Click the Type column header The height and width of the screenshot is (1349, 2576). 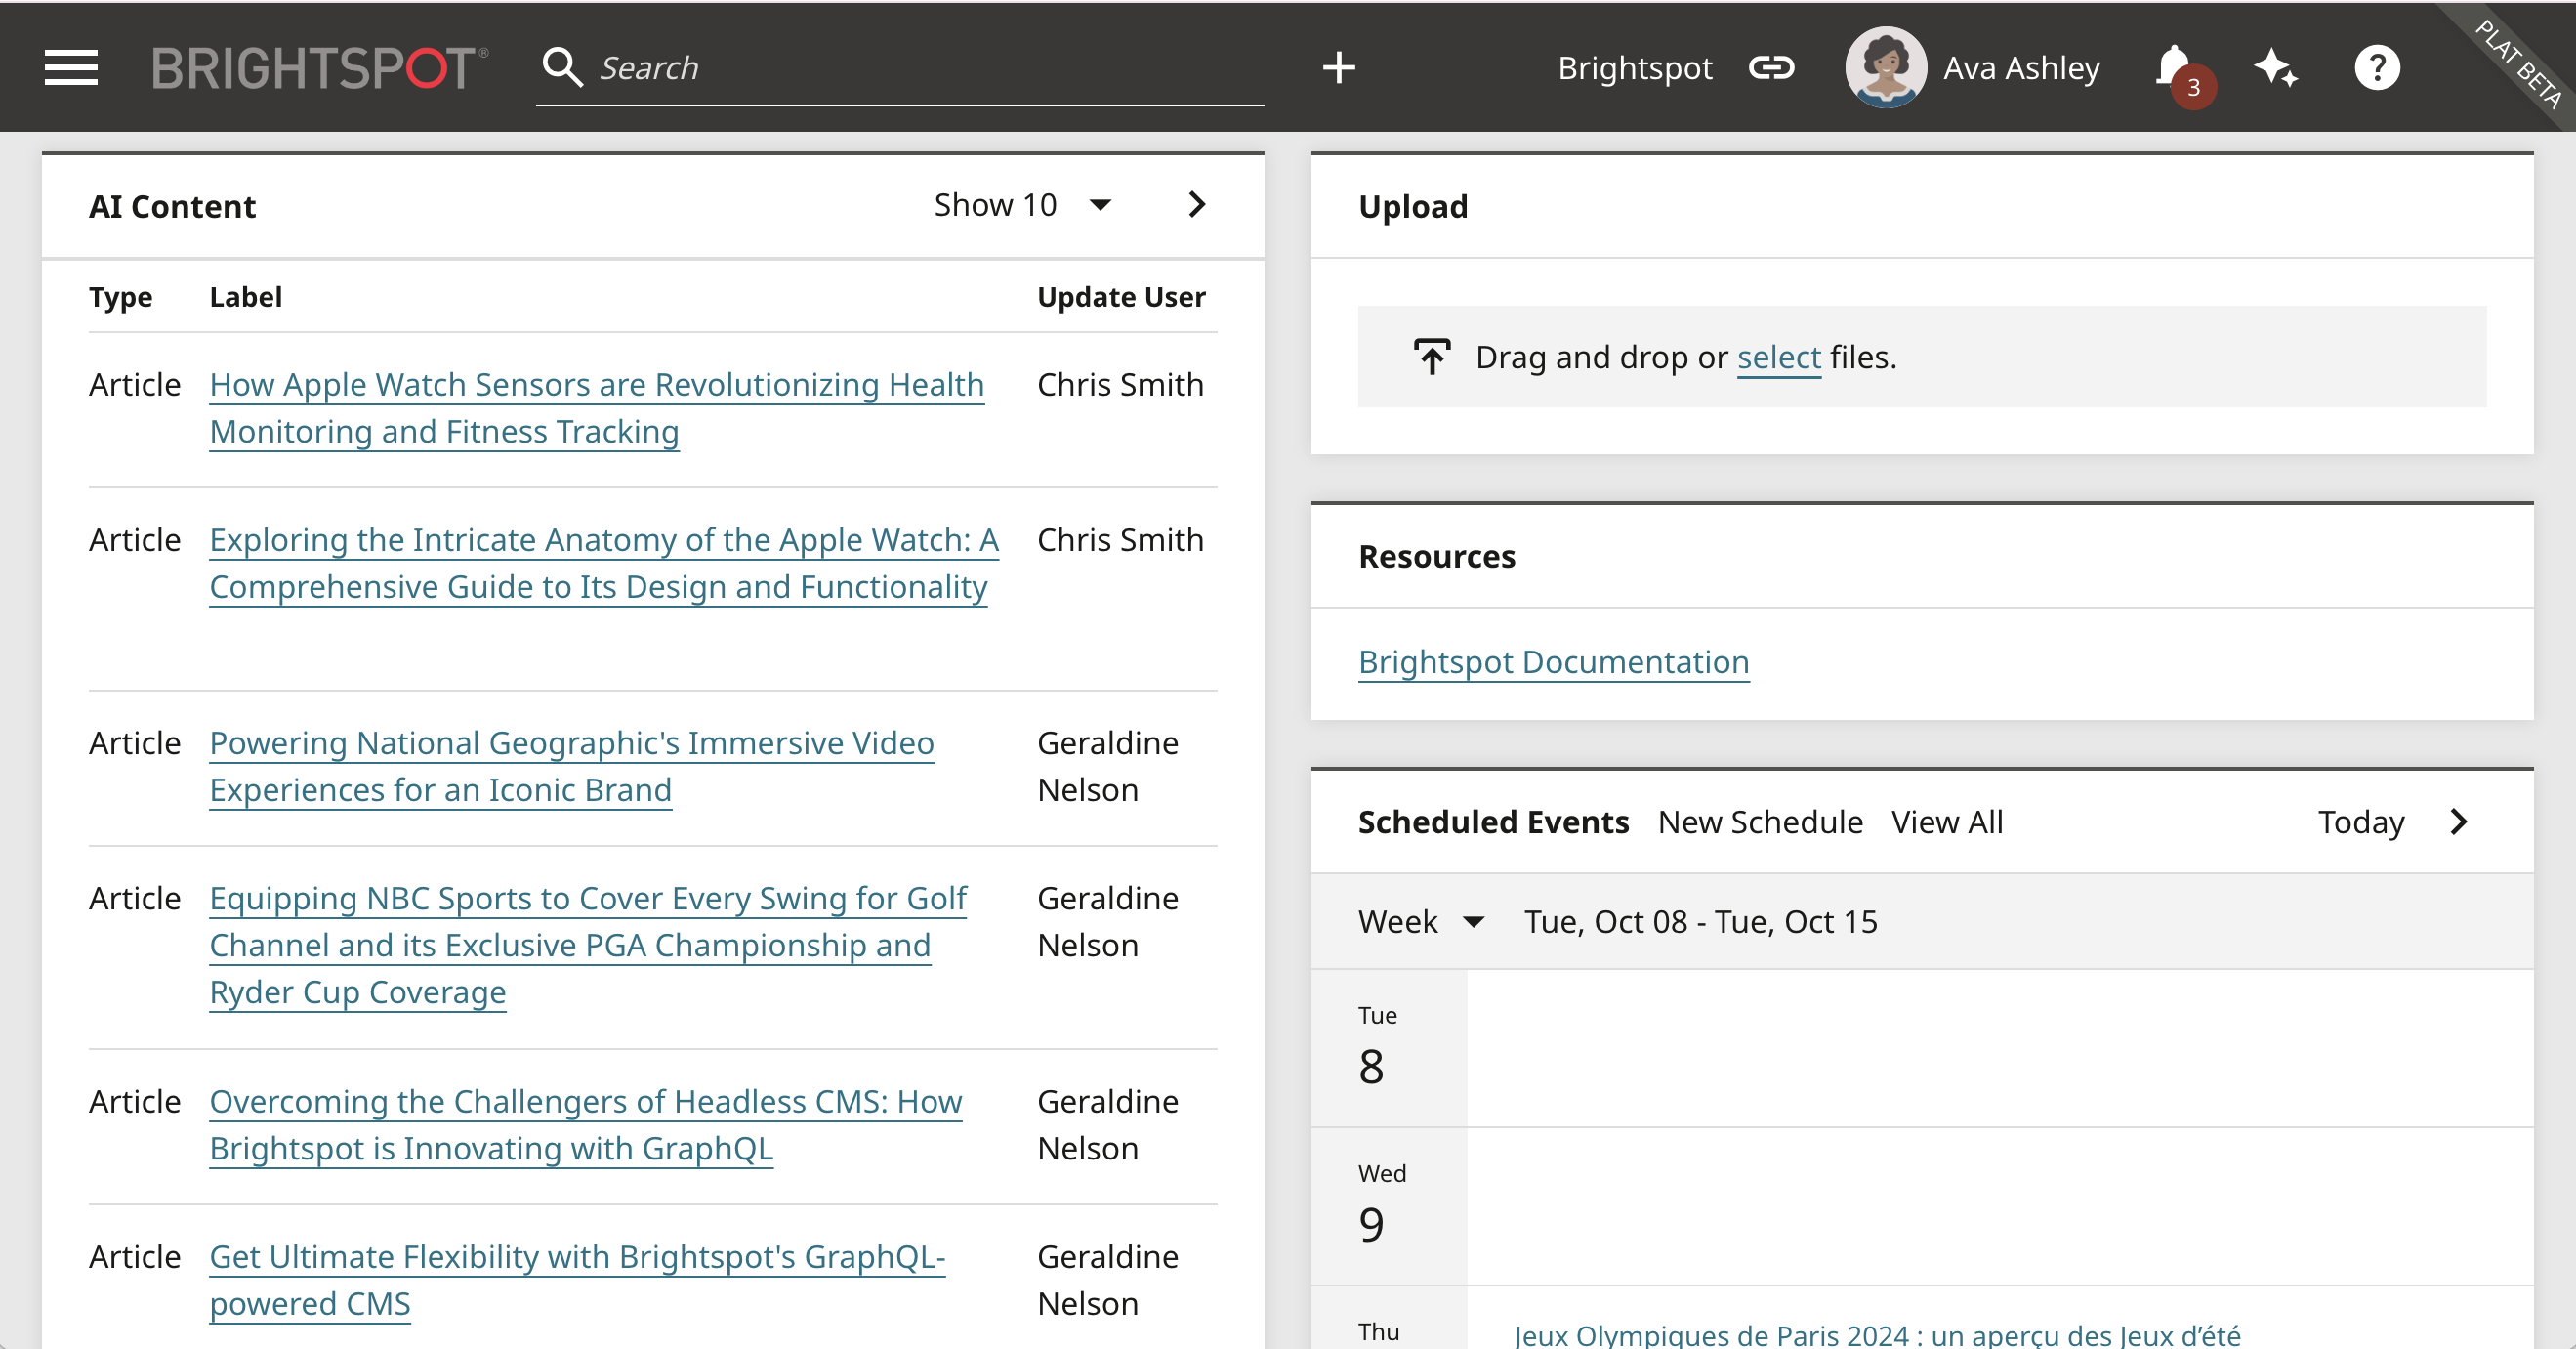pyautogui.click(x=120, y=297)
